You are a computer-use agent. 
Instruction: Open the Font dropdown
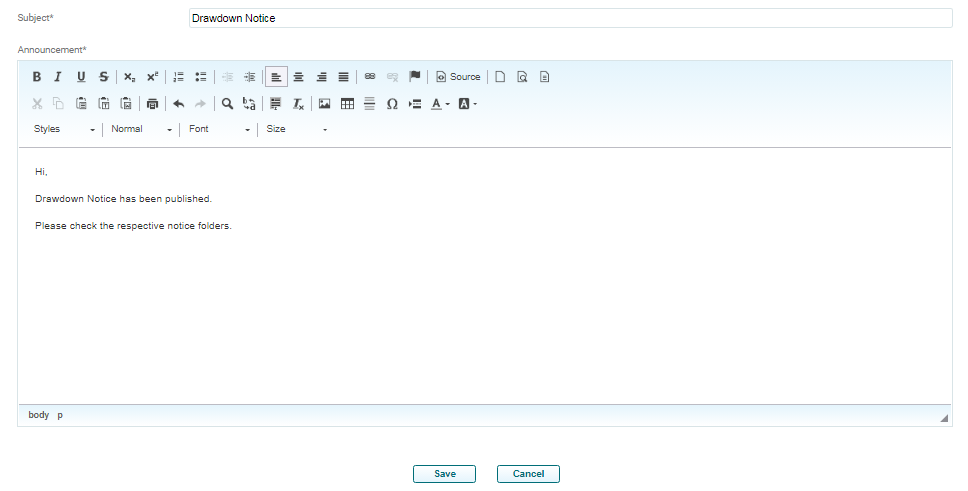(x=219, y=129)
